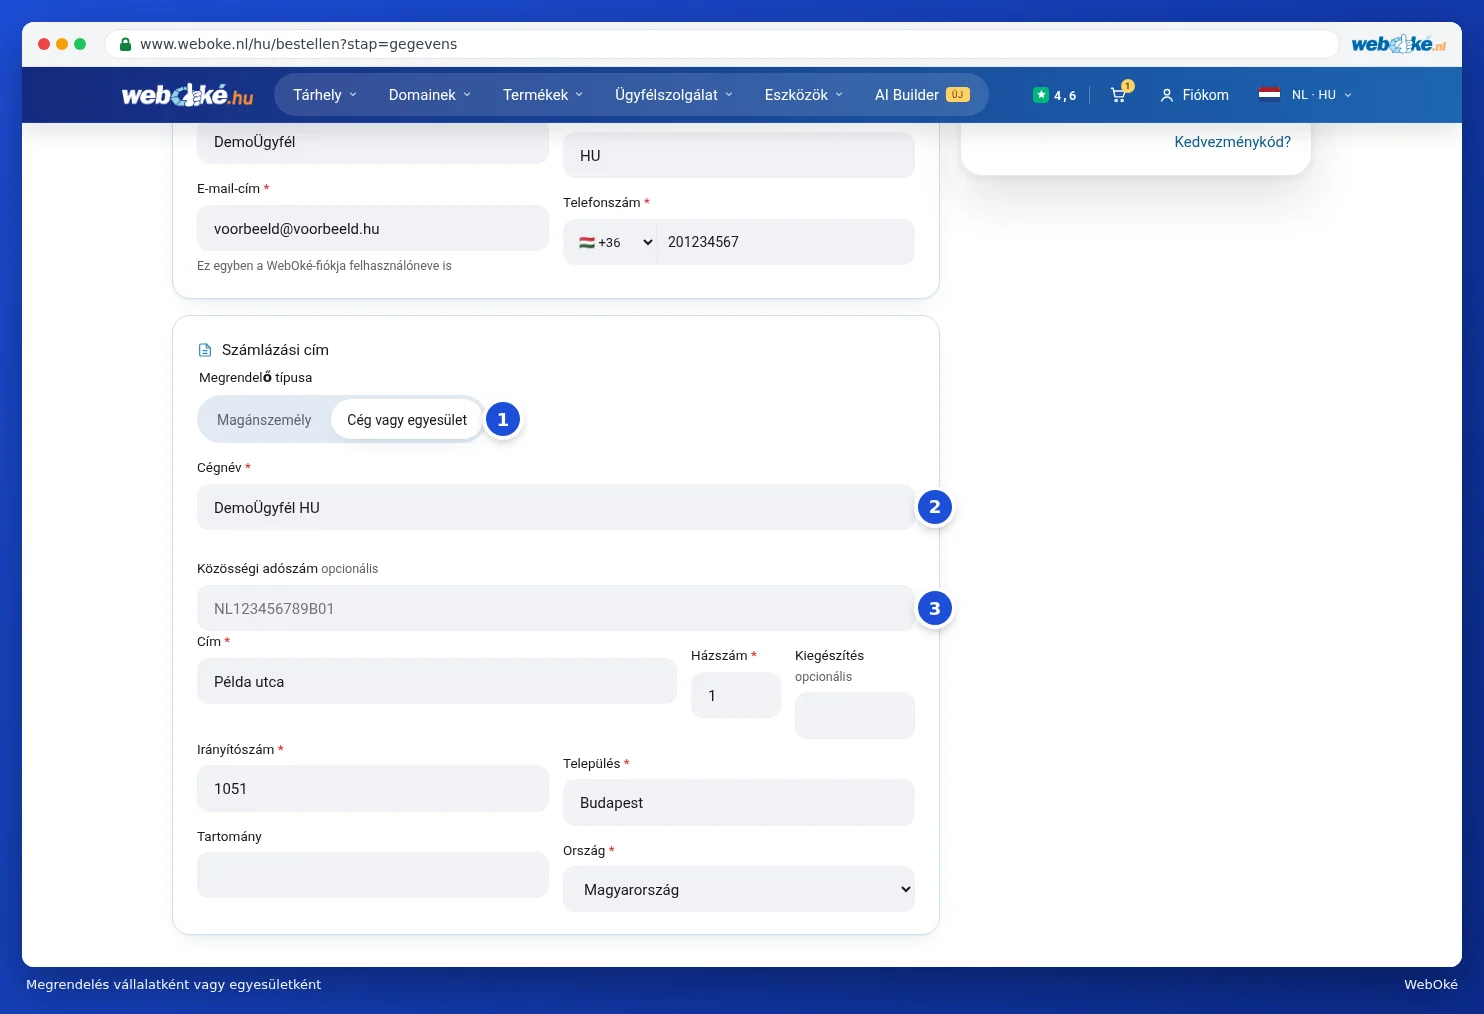Click the Cím street field Példa utca

[437, 681]
